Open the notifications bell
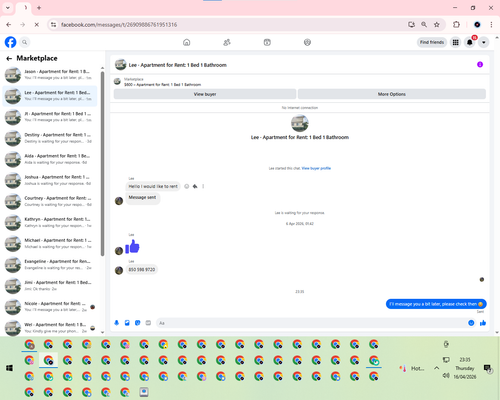Viewport: 500px width, 400px height. tap(470, 42)
